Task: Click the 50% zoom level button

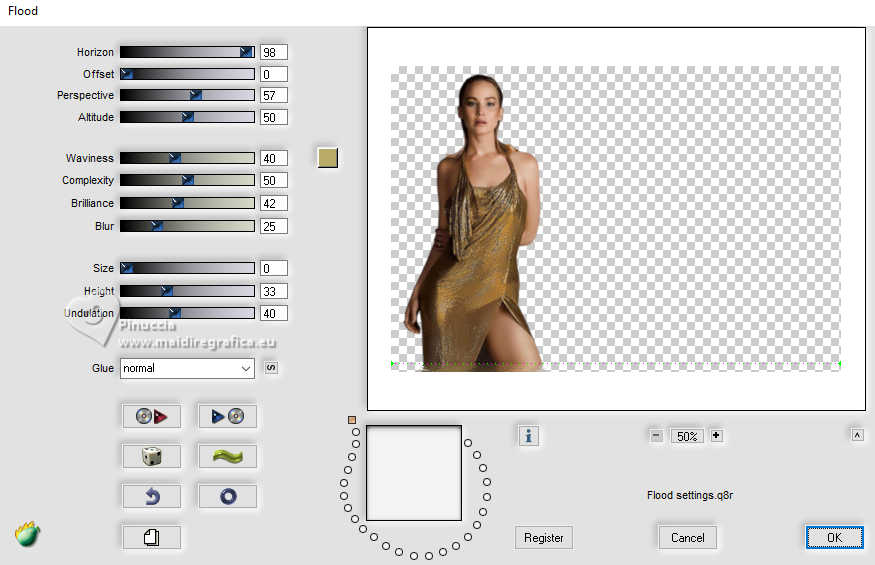Action: (x=687, y=436)
